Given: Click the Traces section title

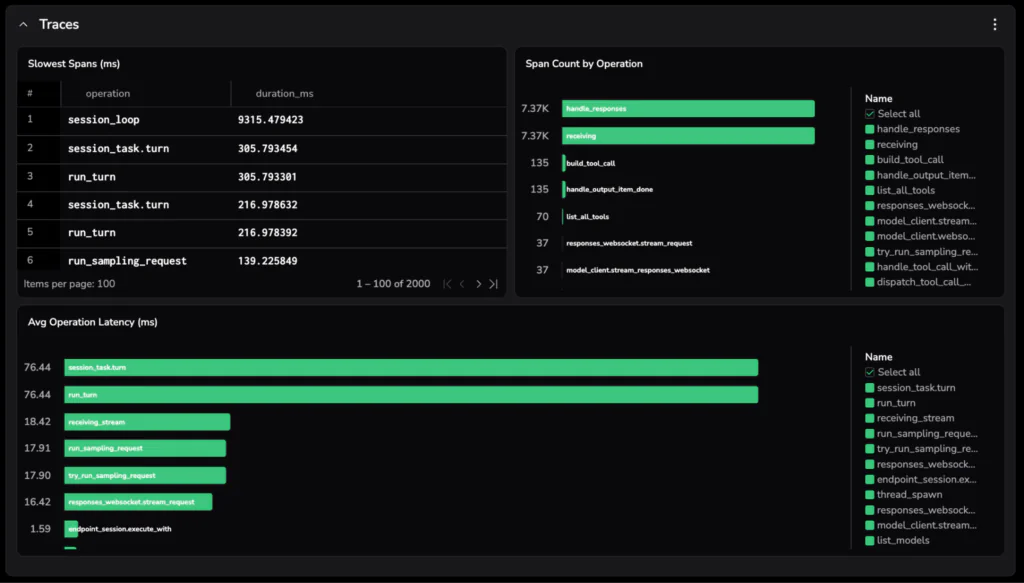Looking at the screenshot, I should (59, 24).
